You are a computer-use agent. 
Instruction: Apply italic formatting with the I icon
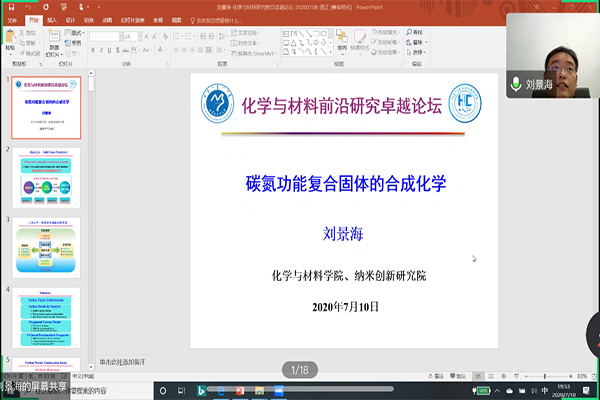click(101, 48)
